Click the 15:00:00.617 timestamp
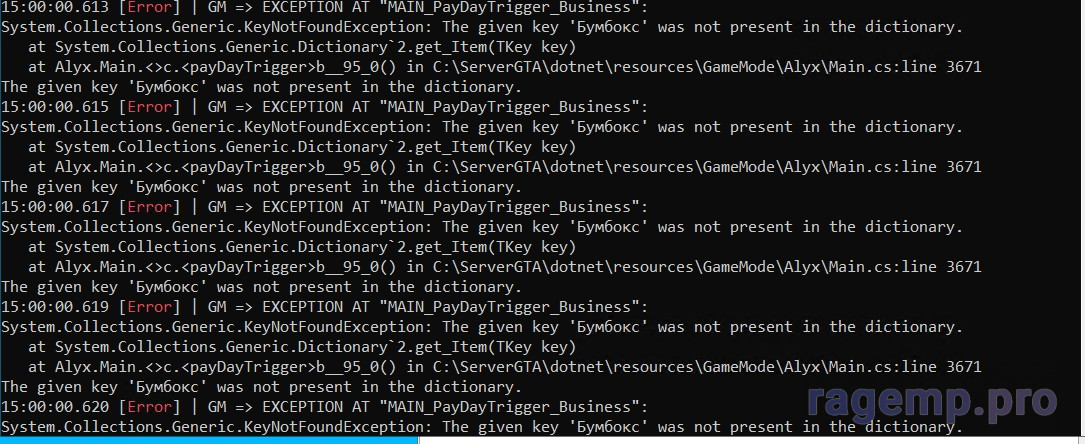Image resolution: width=1085 pixels, height=444 pixels. (55, 207)
